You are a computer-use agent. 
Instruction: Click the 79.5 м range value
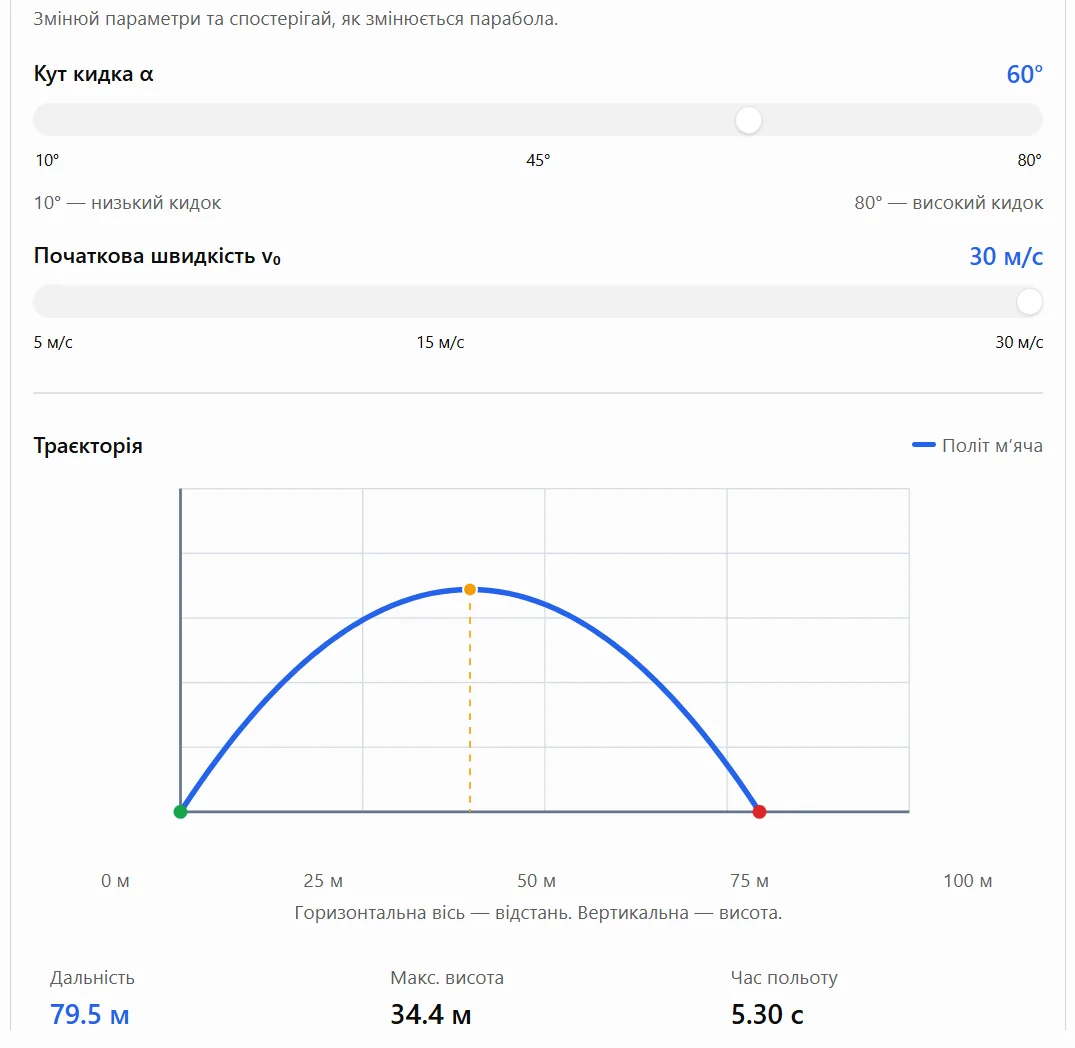[89, 1014]
